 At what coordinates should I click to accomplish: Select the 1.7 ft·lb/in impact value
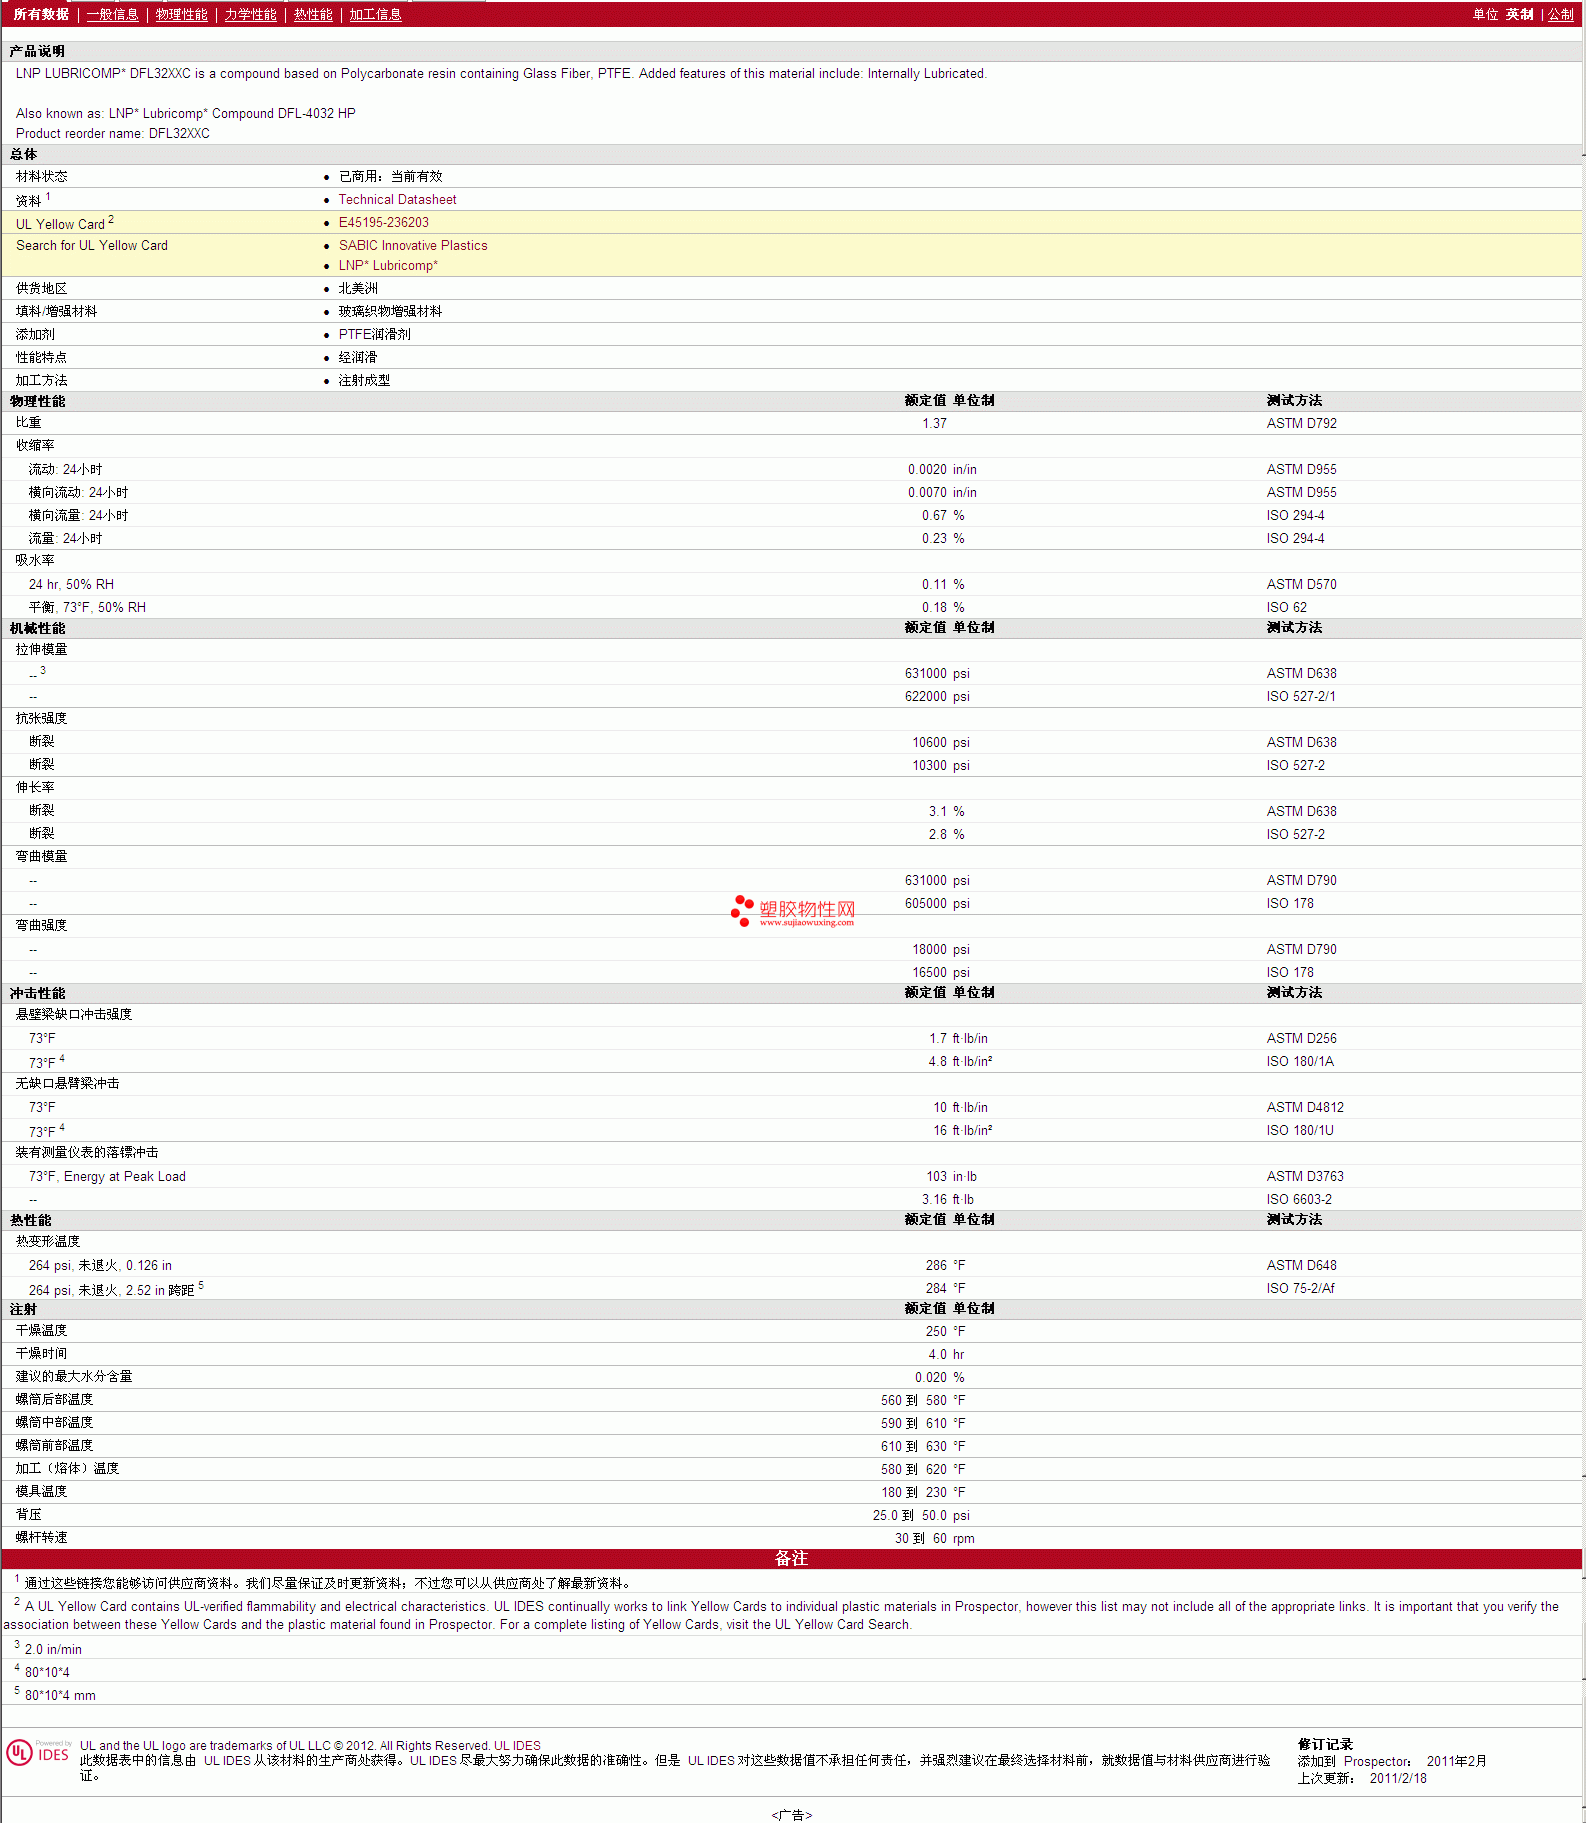(958, 1039)
